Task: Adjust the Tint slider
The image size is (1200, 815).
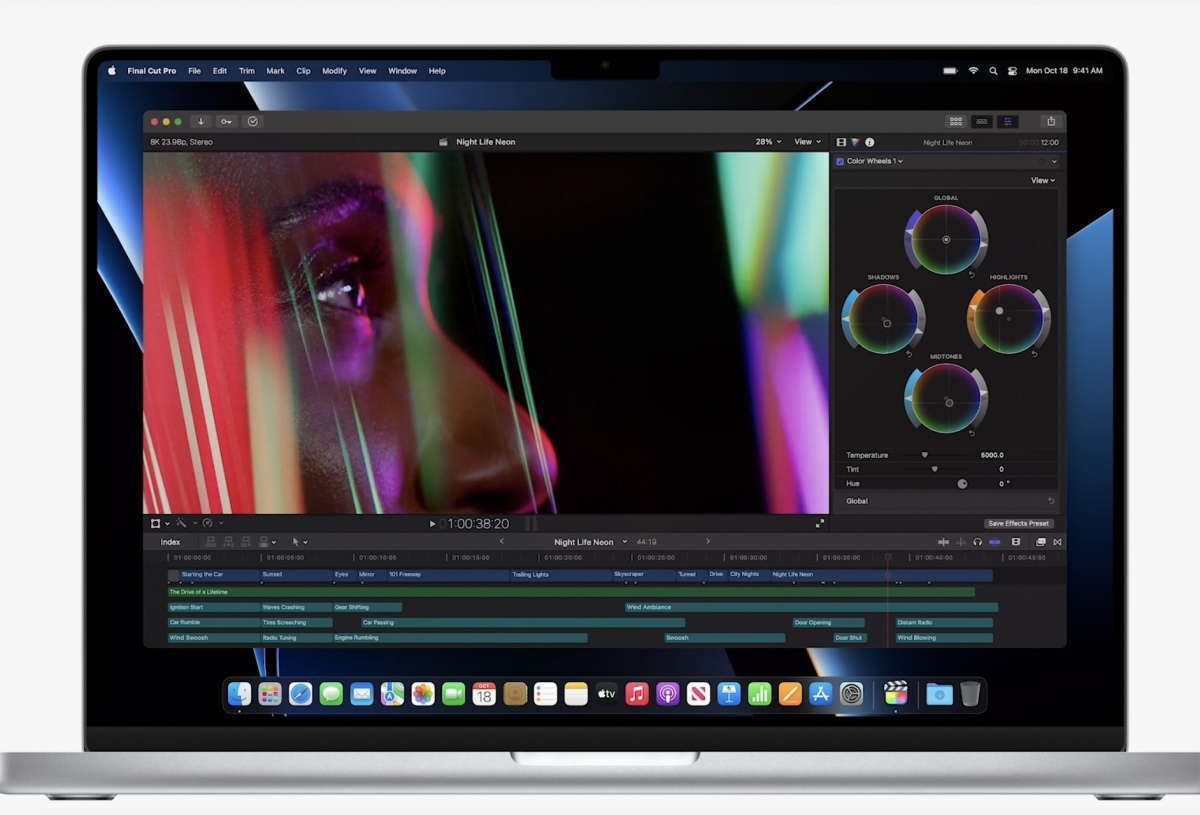Action: [x=935, y=469]
